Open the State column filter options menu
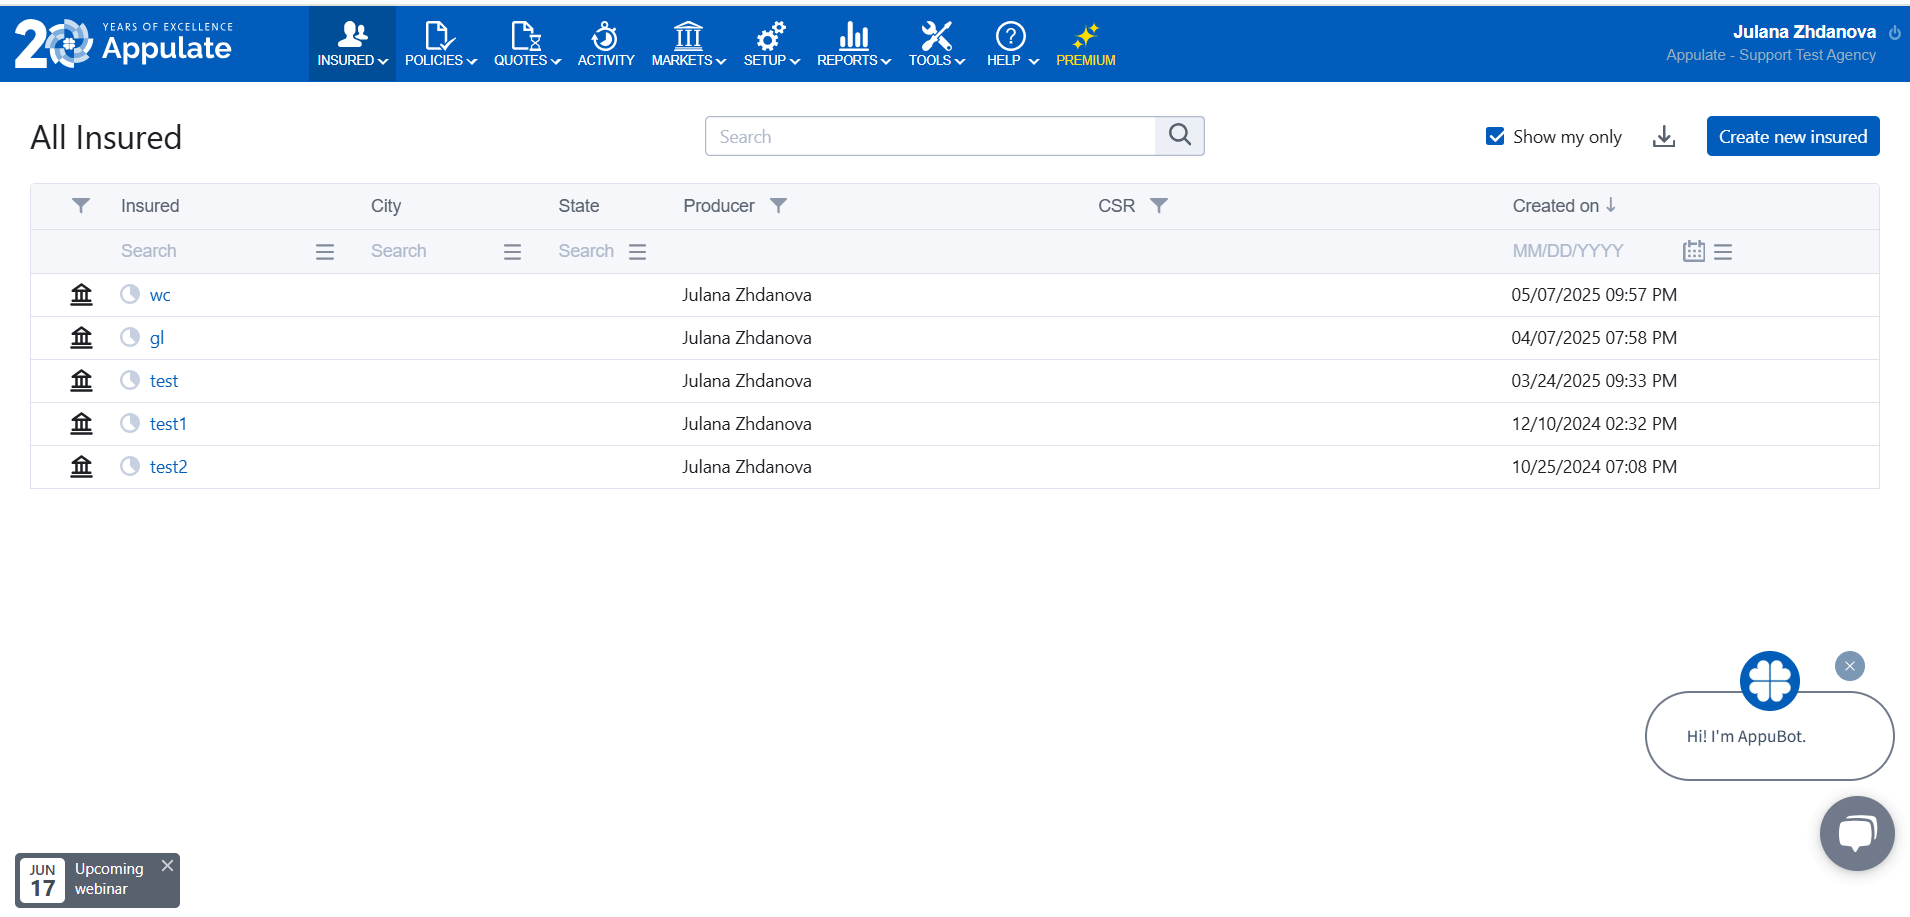This screenshot has width=1910, height=917. 638,252
